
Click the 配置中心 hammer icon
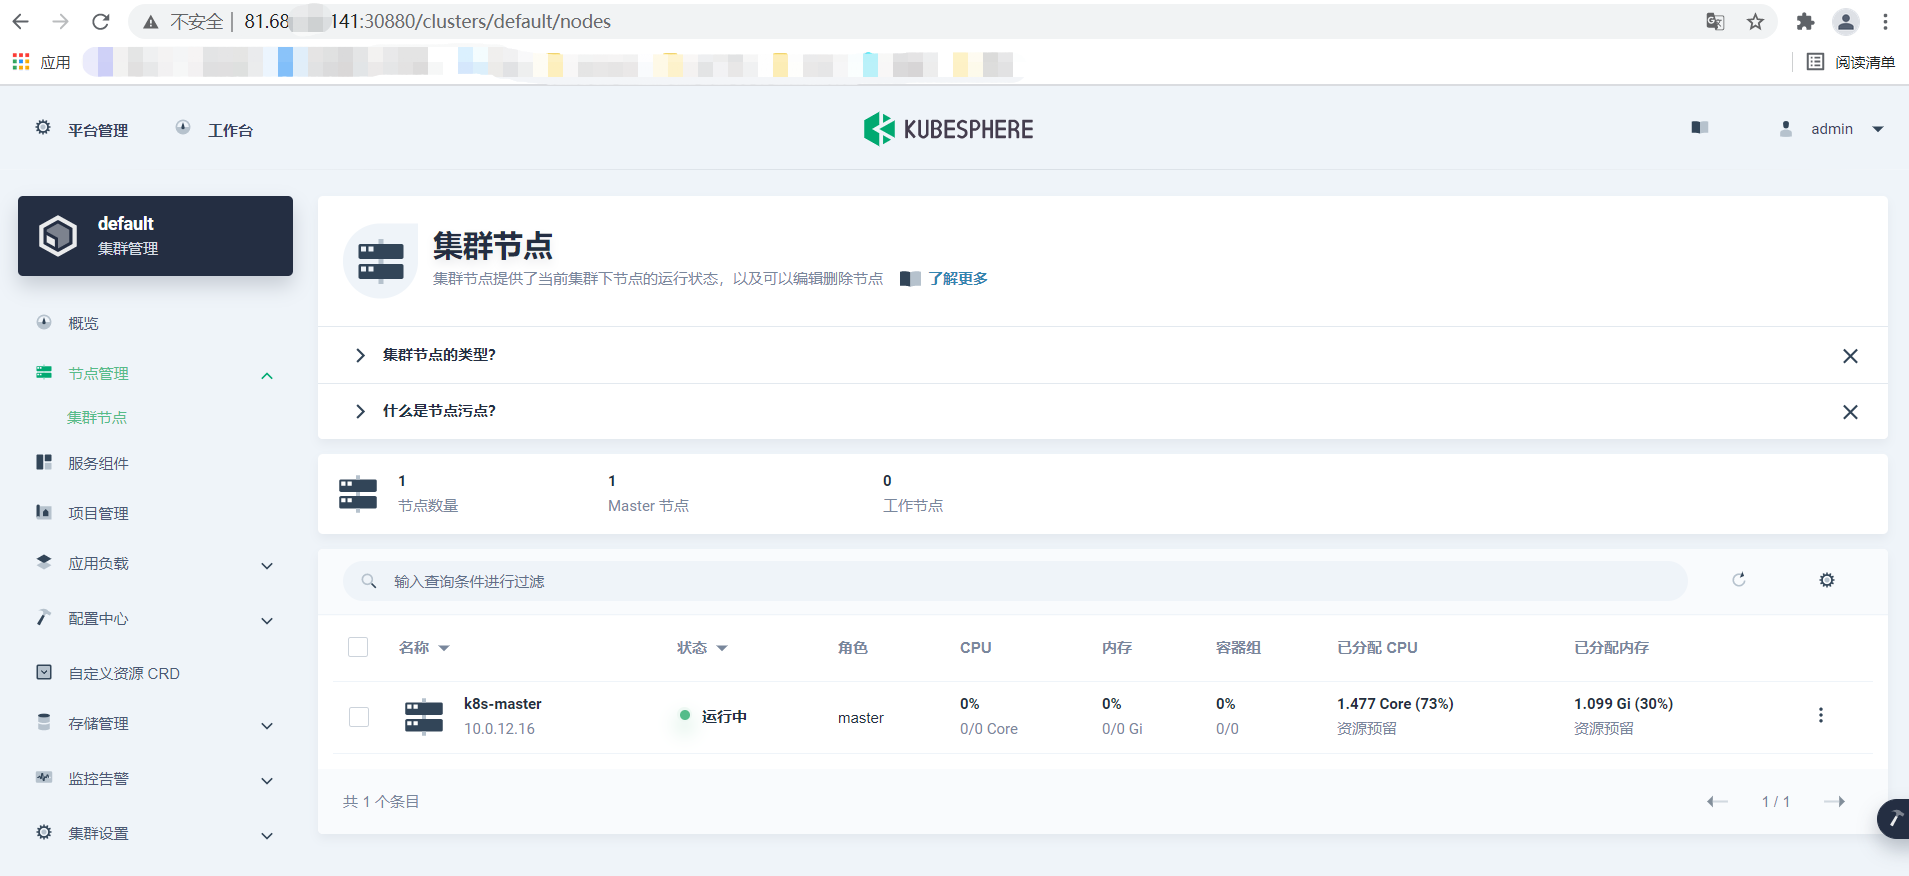pos(44,617)
